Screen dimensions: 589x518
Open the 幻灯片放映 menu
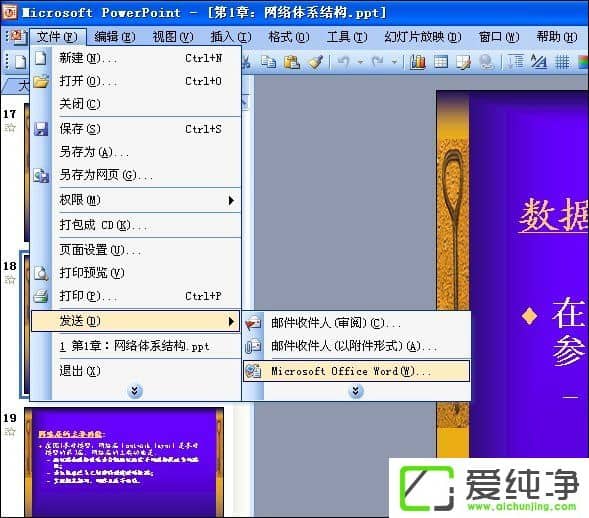coord(423,37)
